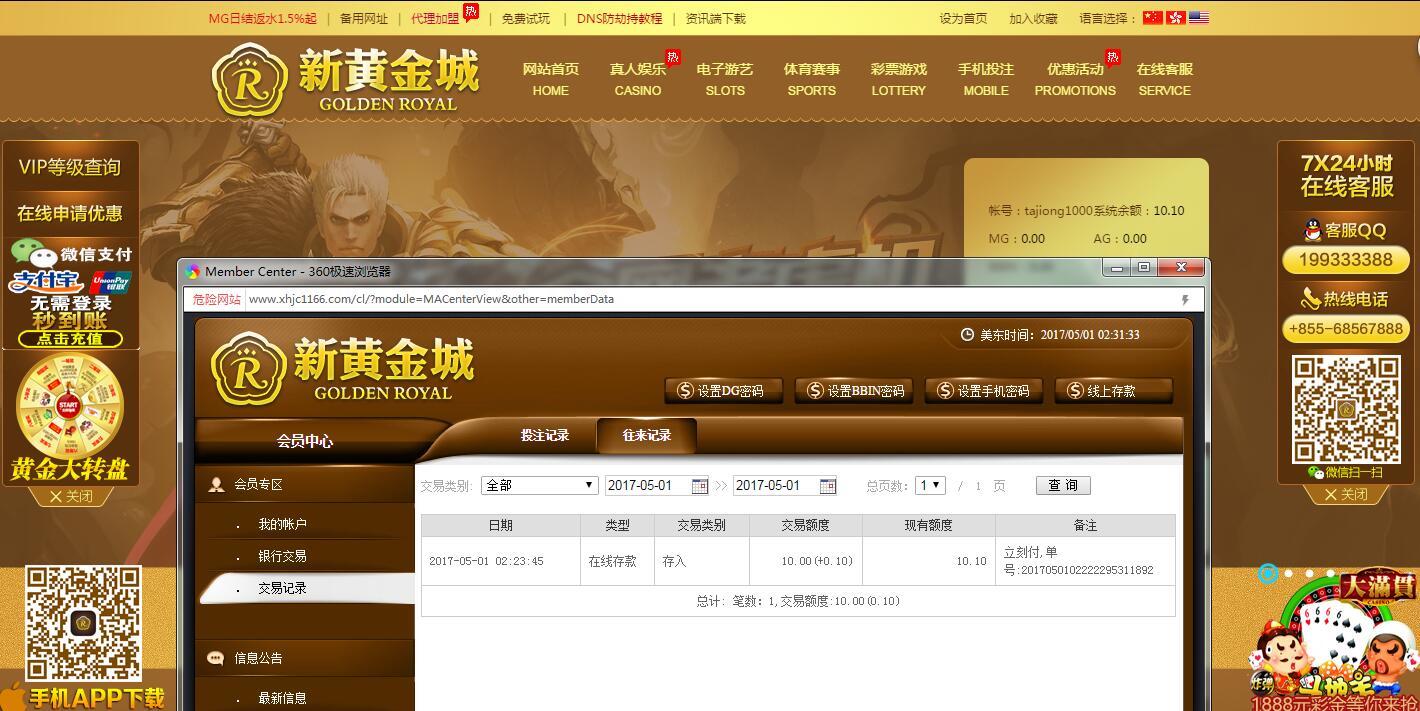Open the 总页数 page number dropdown
Viewport: 1420px width, 711px height.
[930, 486]
